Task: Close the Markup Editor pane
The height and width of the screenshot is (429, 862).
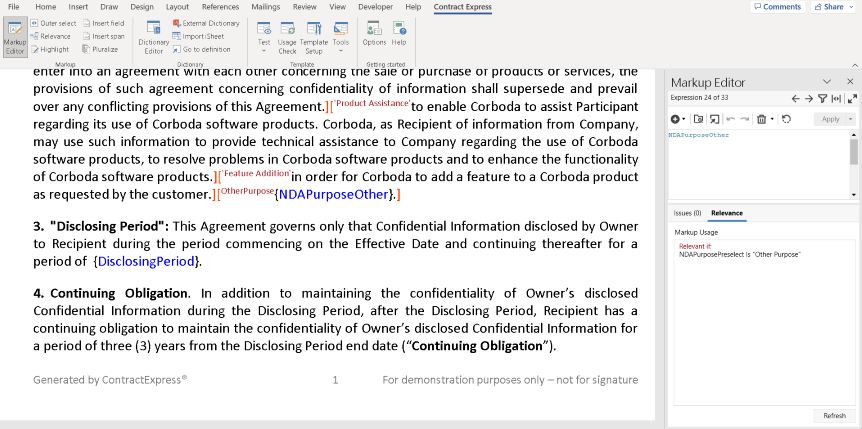Action: point(850,82)
